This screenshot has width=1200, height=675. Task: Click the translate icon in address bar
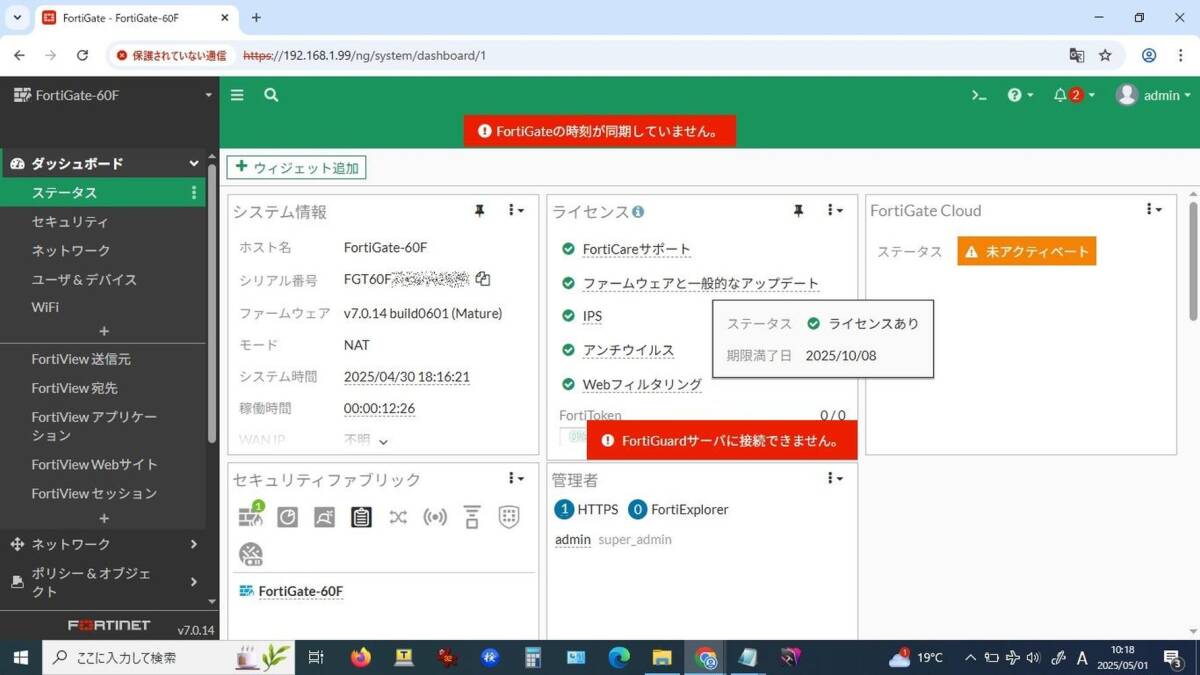pos(1076,55)
